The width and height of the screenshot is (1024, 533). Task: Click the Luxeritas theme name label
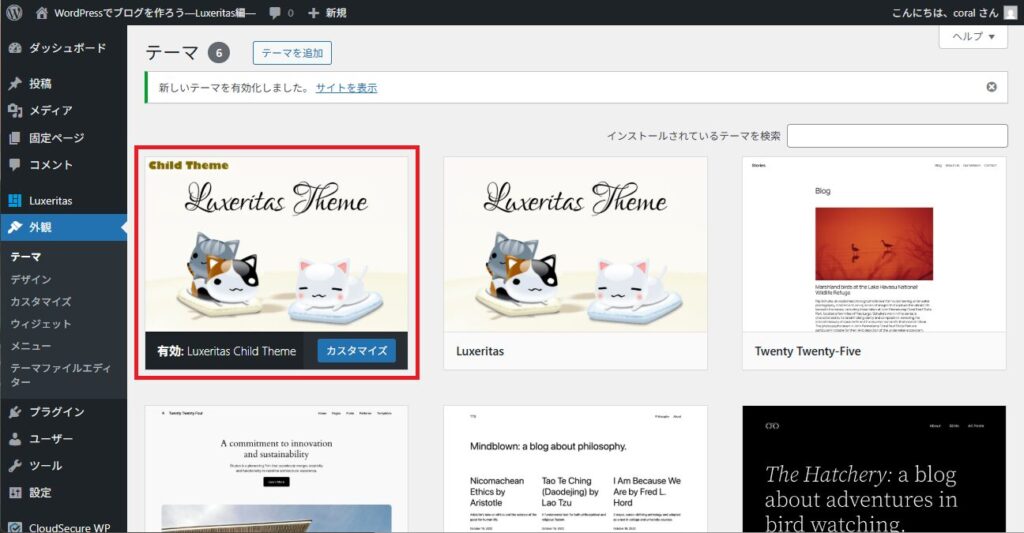(x=480, y=351)
